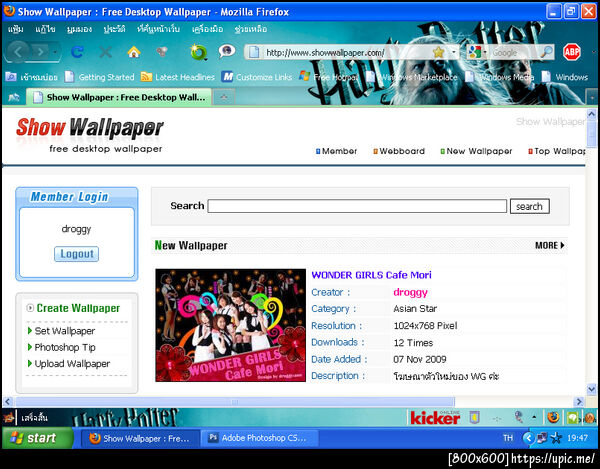Click the page icon in the address bar
Image resolution: width=600 pixels, height=469 pixels.
coord(254,52)
